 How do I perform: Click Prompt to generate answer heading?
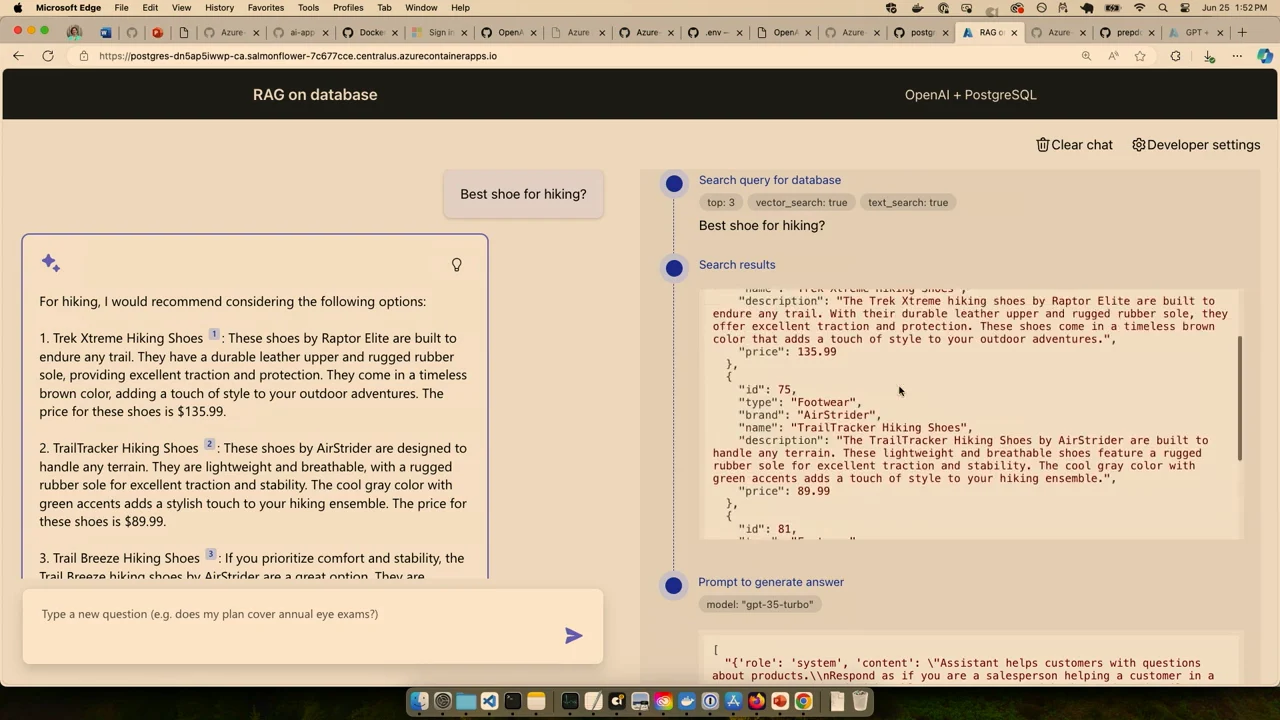(x=771, y=582)
